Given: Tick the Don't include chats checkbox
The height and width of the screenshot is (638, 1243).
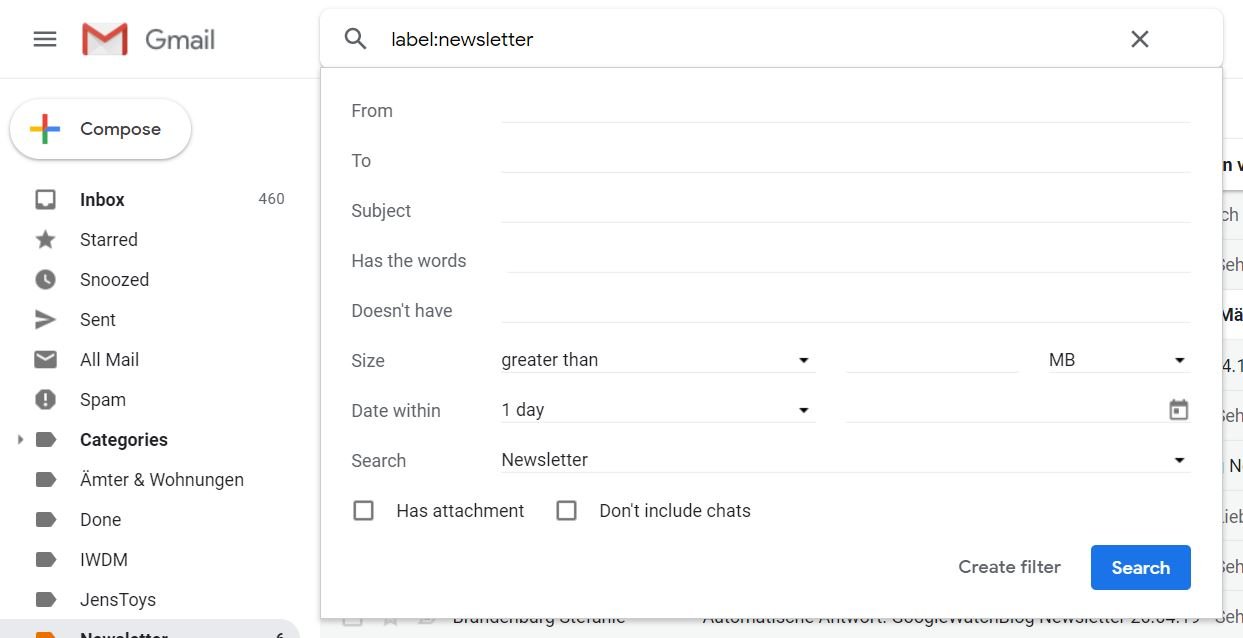Looking at the screenshot, I should pos(567,511).
